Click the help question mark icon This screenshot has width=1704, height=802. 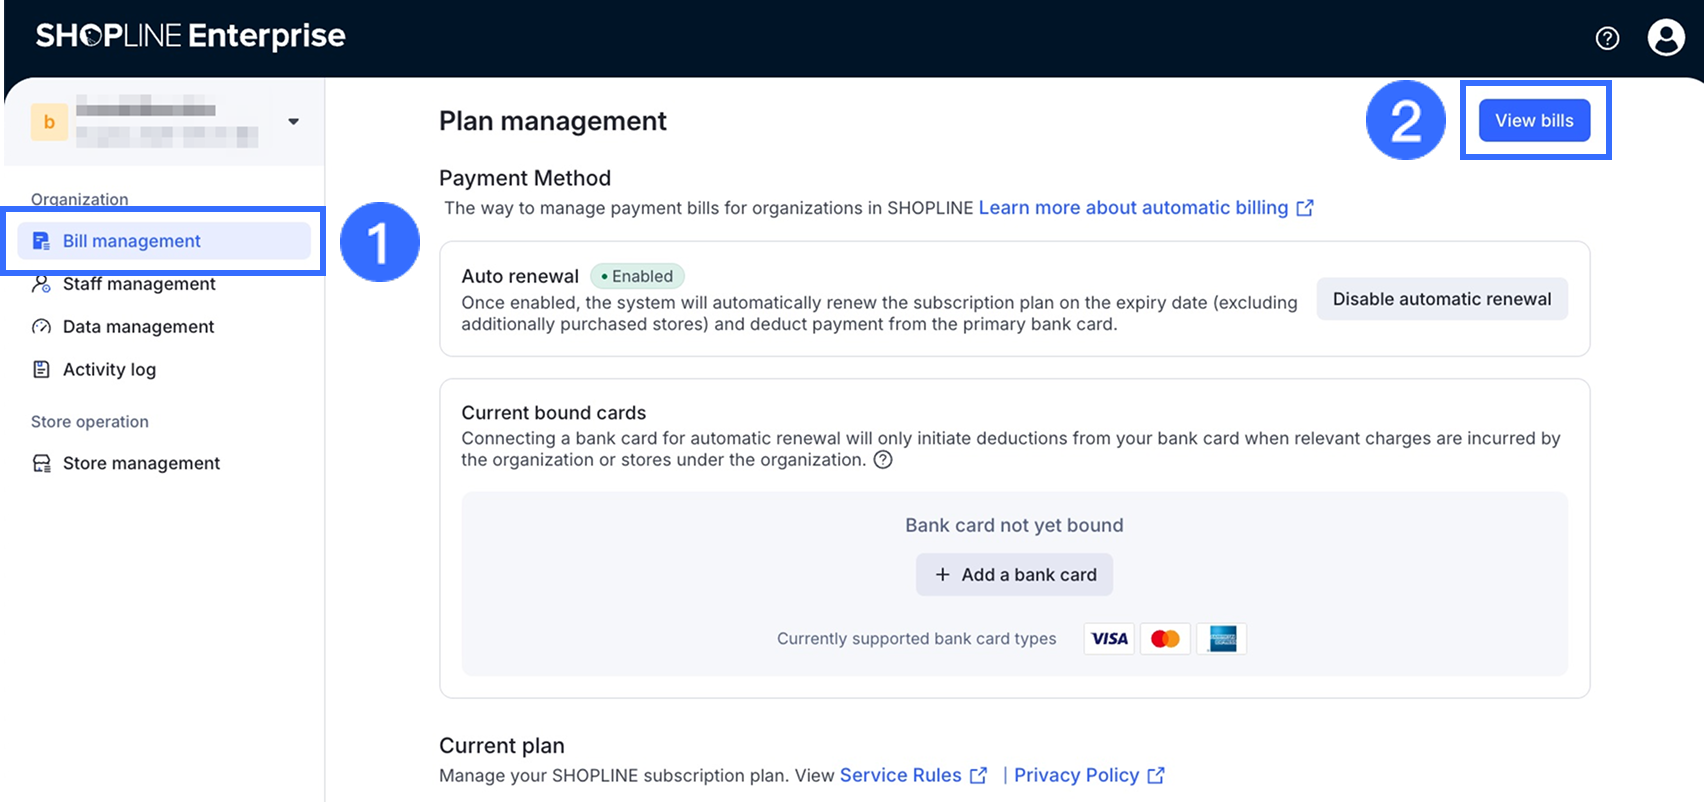1607,38
